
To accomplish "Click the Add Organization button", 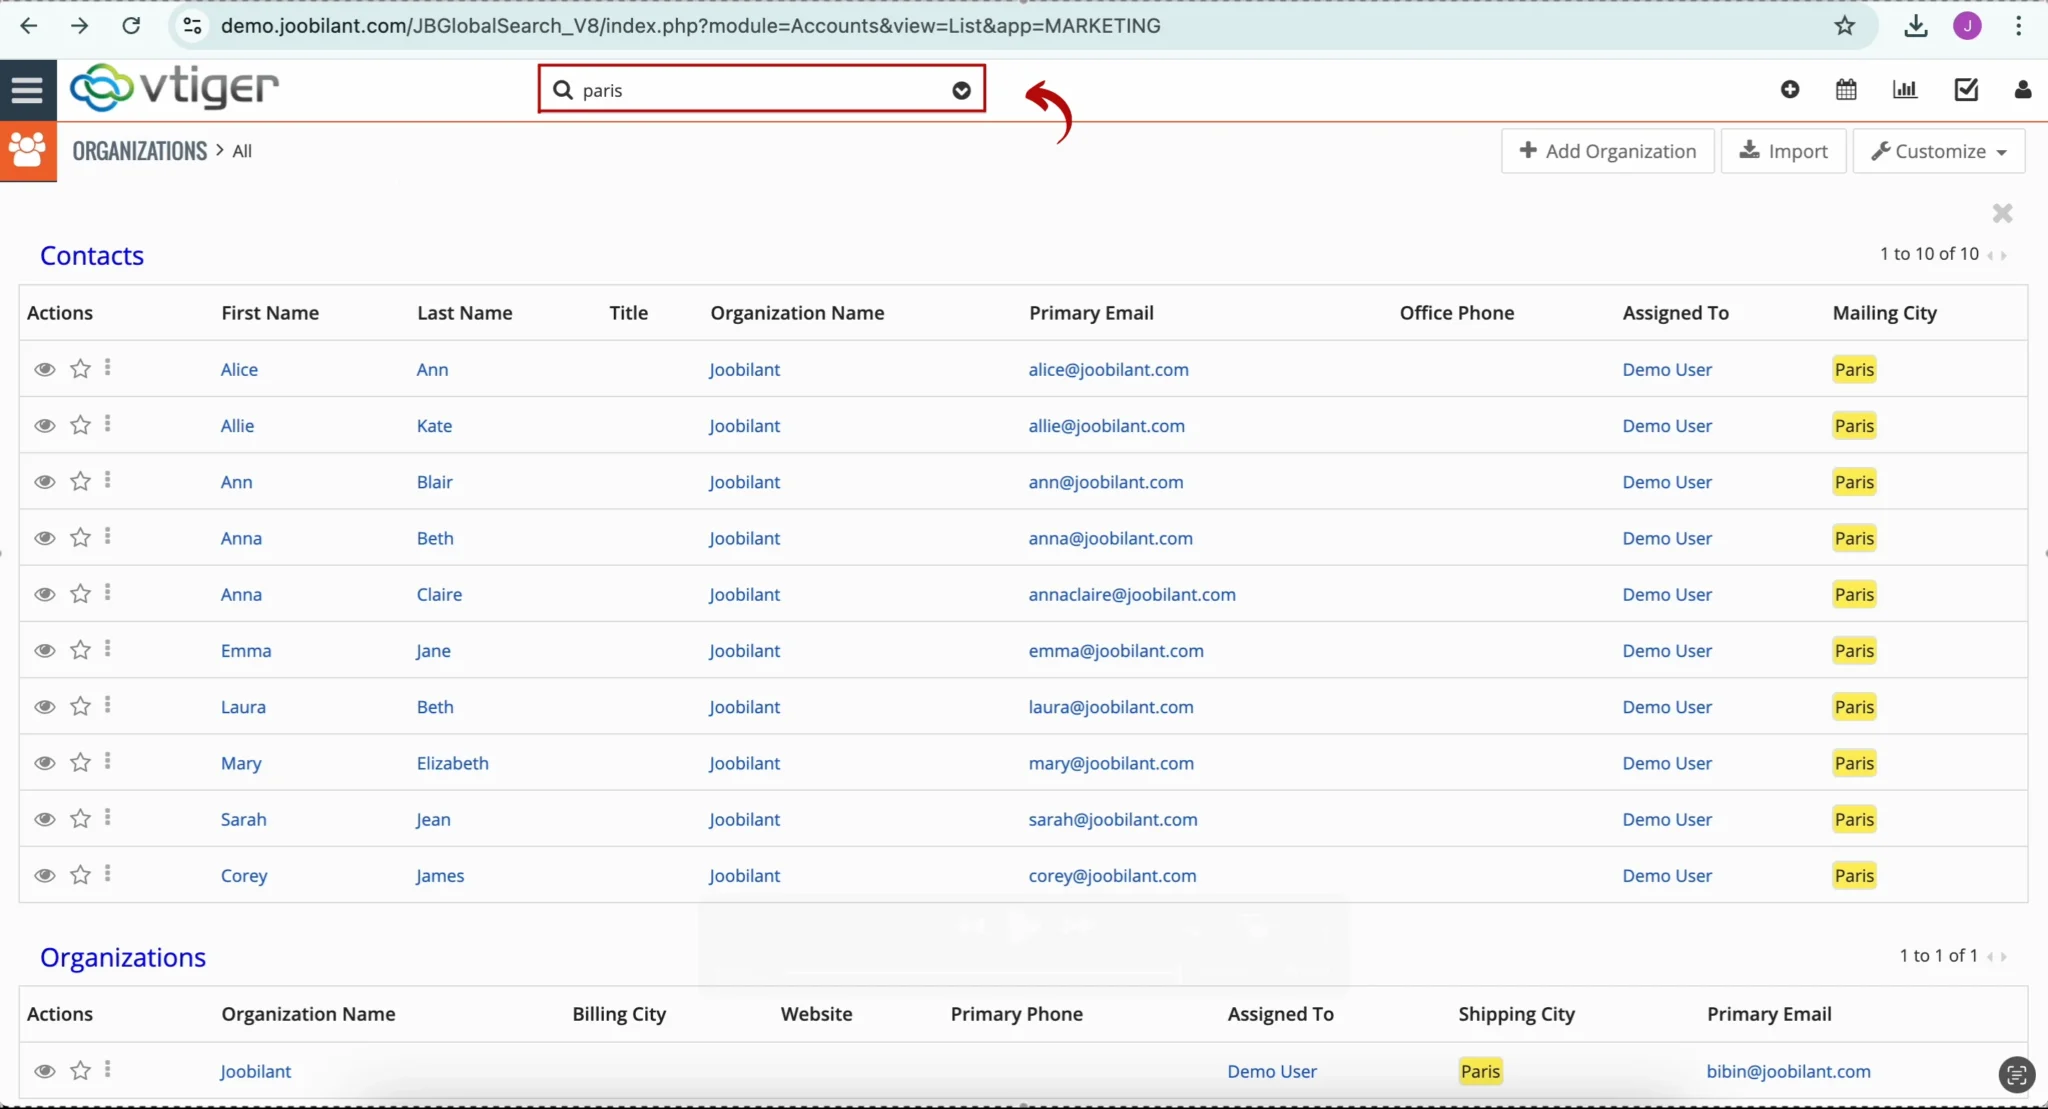I will 1606,150.
